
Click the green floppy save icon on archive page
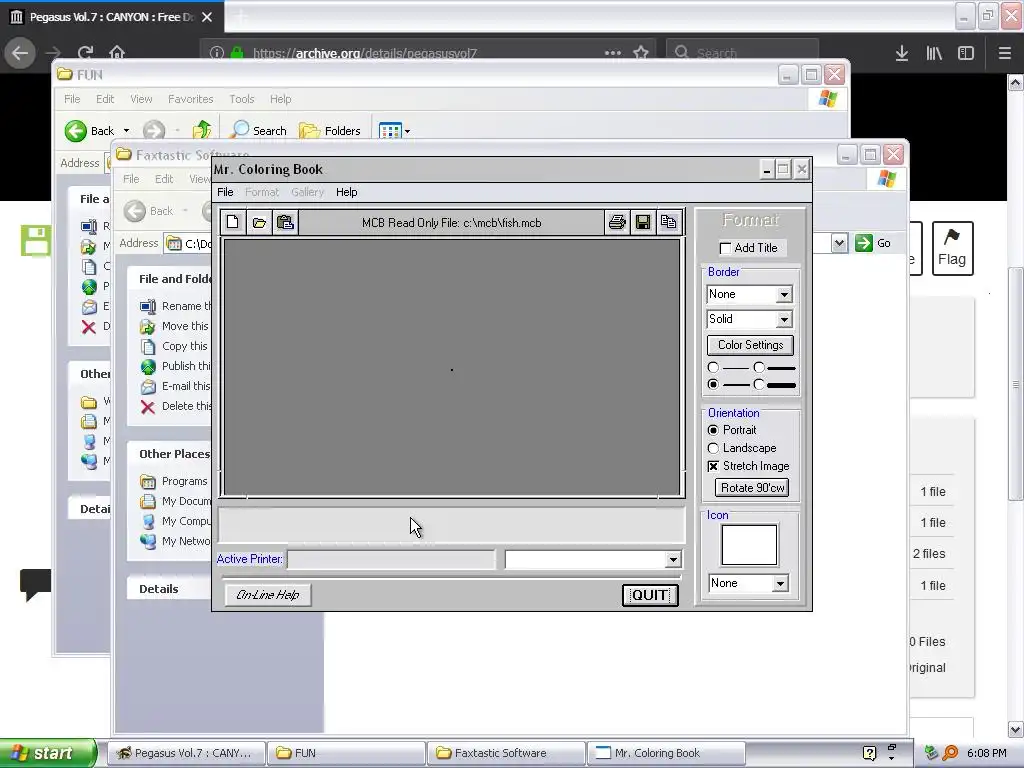pyautogui.click(x=36, y=240)
